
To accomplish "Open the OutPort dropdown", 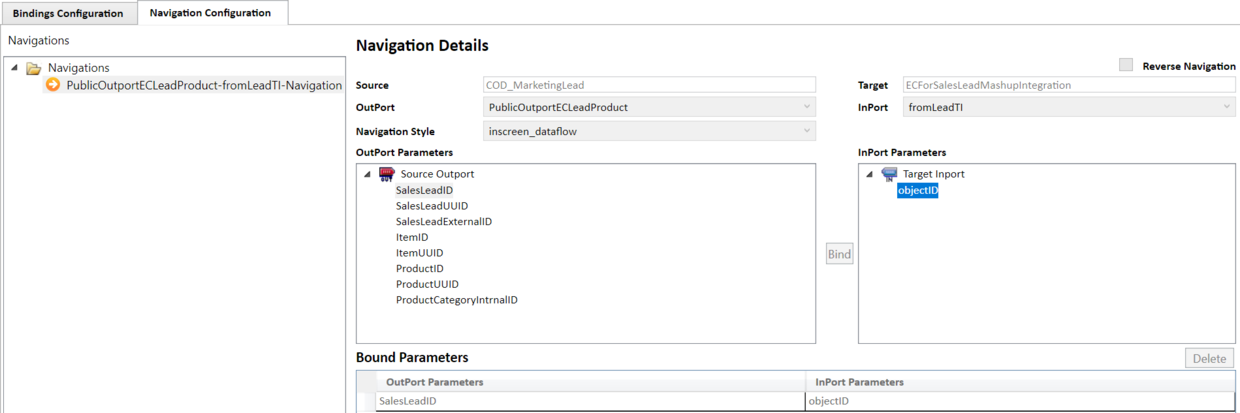I will (807, 107).
